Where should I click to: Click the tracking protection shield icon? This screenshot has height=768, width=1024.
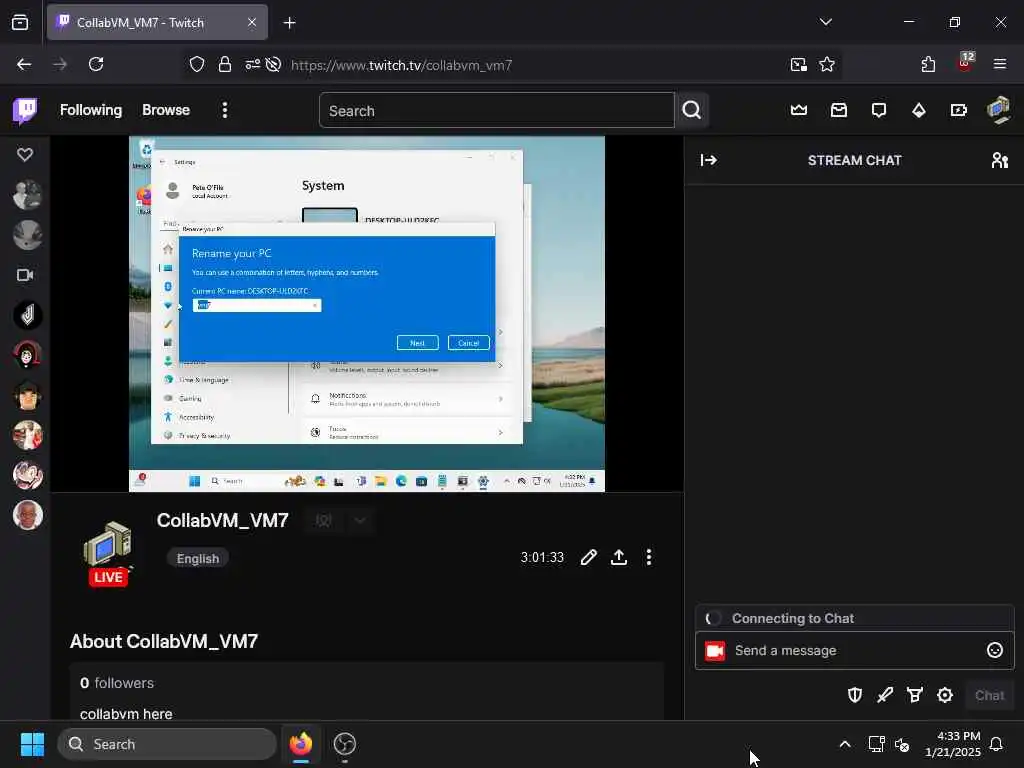coord(197,64)
